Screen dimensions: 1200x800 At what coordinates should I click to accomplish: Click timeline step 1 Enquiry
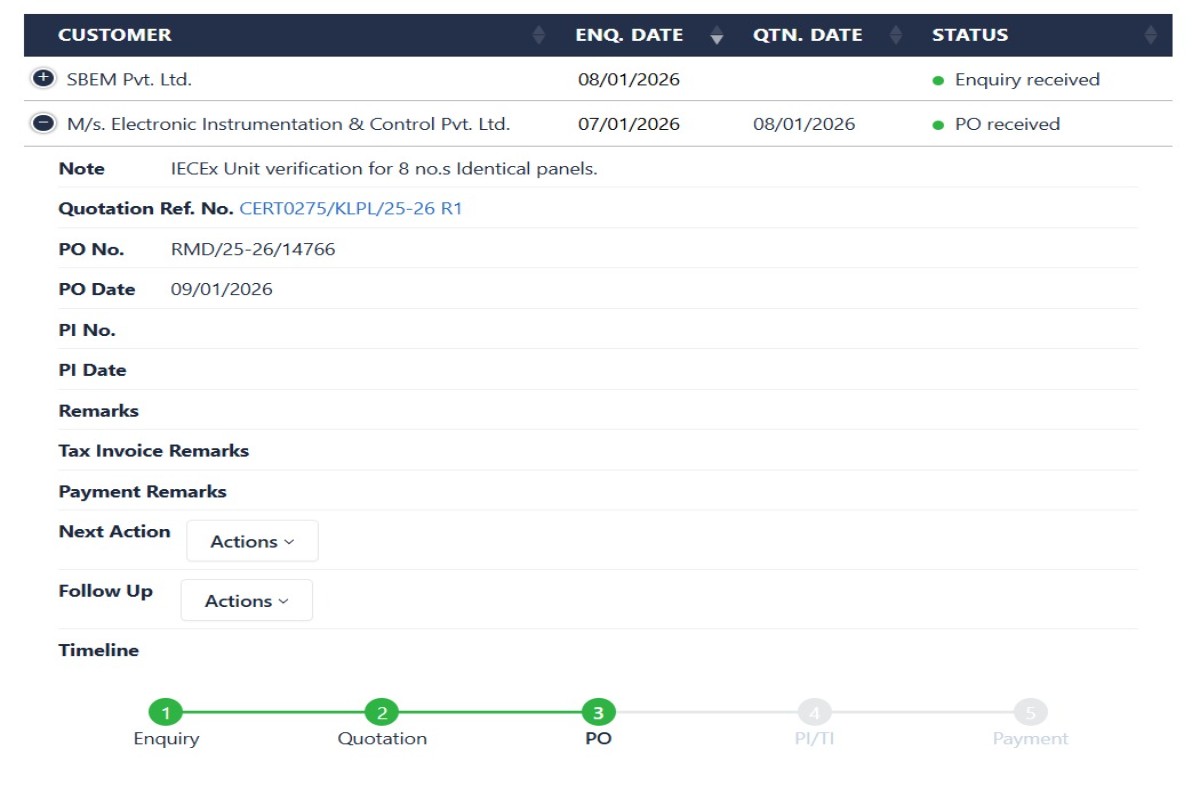coord(166,713)
